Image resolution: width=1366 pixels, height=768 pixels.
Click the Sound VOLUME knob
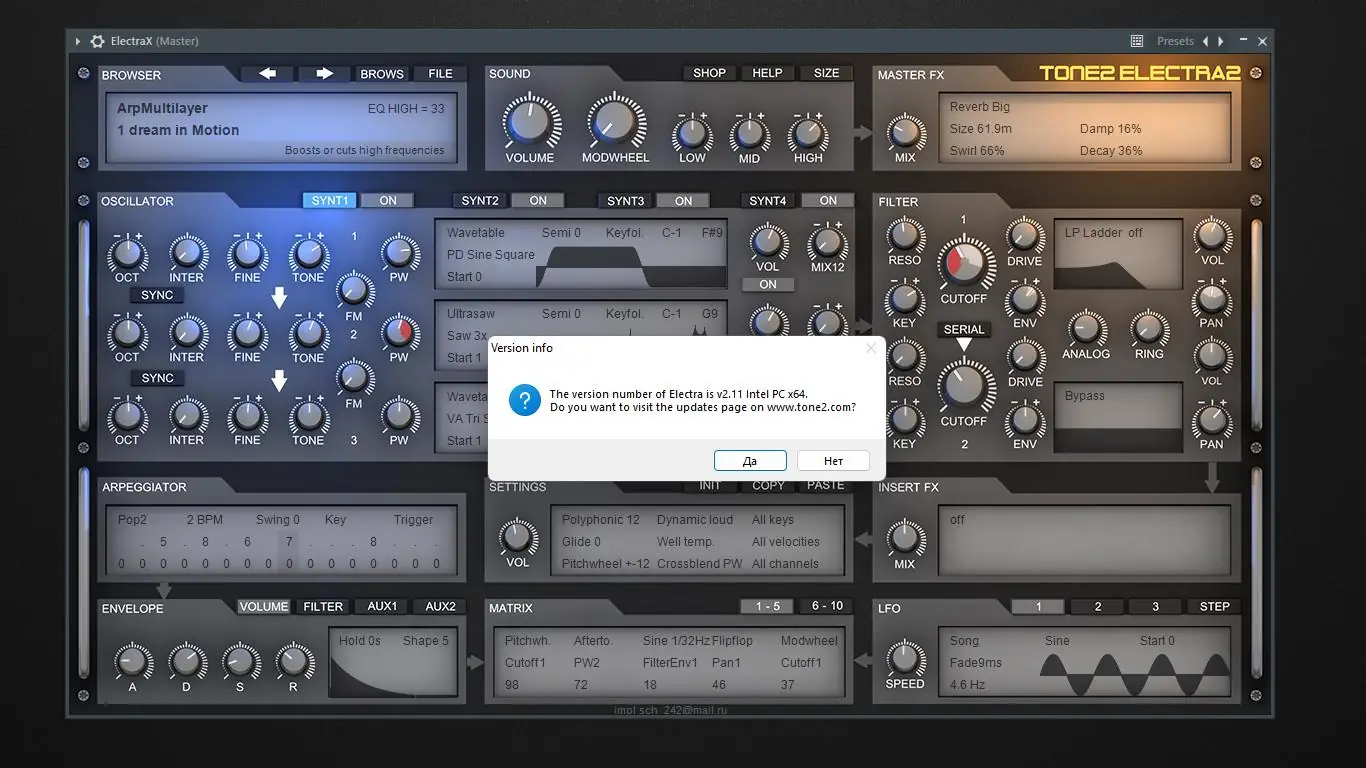pos(529,122)
